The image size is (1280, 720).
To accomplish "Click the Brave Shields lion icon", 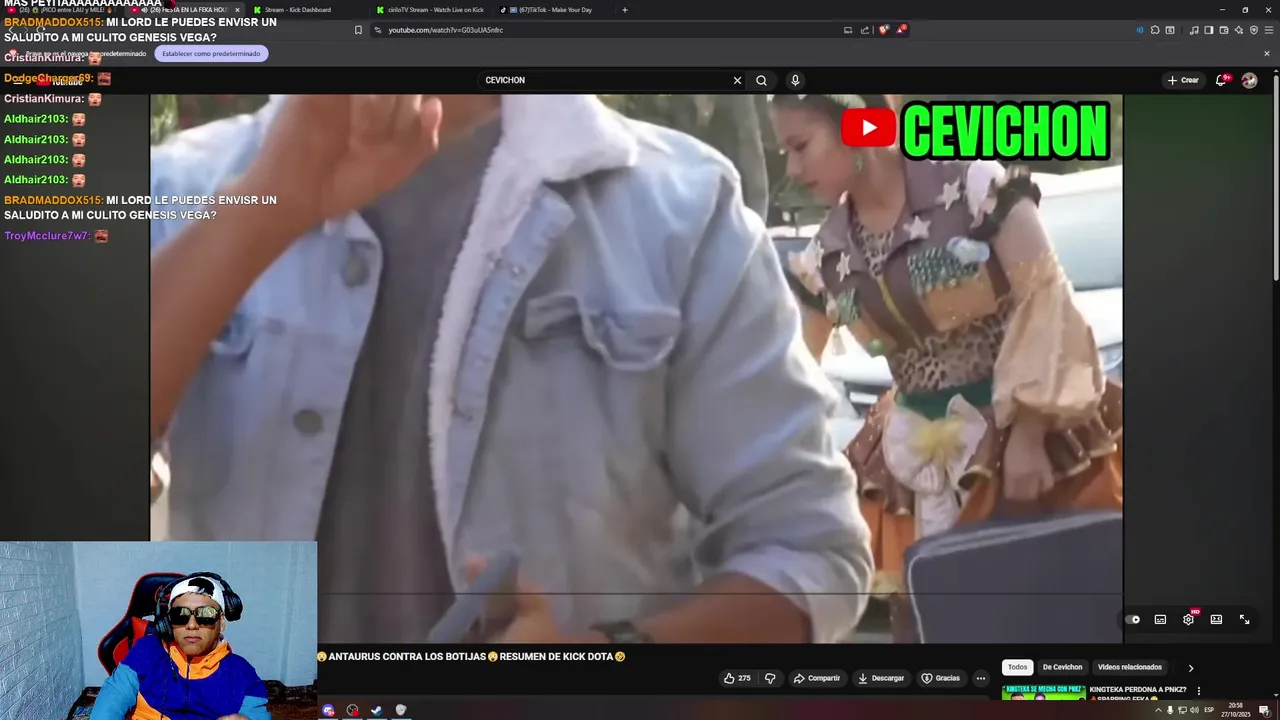I will [x=883, y=30].
